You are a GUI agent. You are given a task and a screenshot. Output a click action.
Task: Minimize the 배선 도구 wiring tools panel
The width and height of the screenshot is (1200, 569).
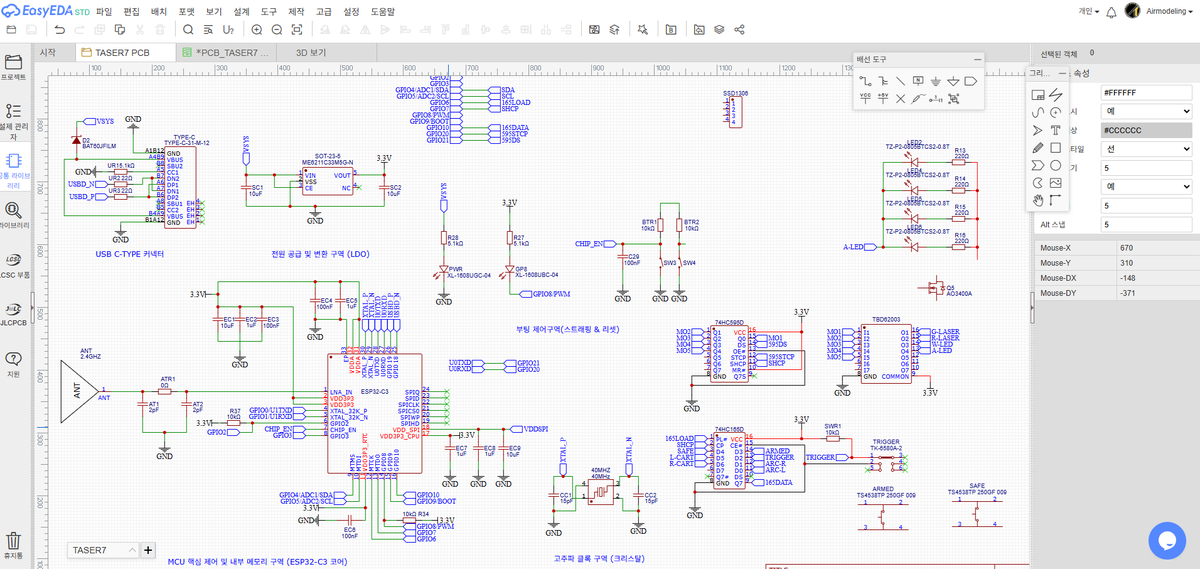(977, 60)
